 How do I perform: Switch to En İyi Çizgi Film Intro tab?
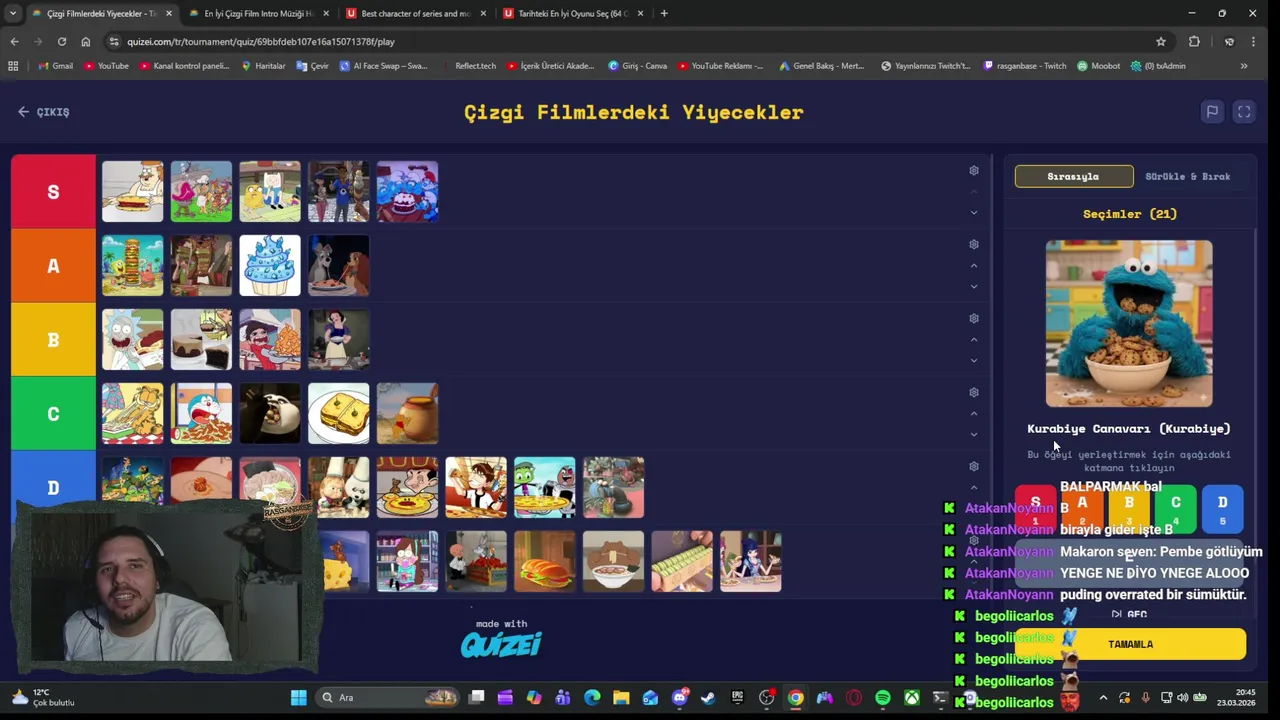tap(258, 13)
